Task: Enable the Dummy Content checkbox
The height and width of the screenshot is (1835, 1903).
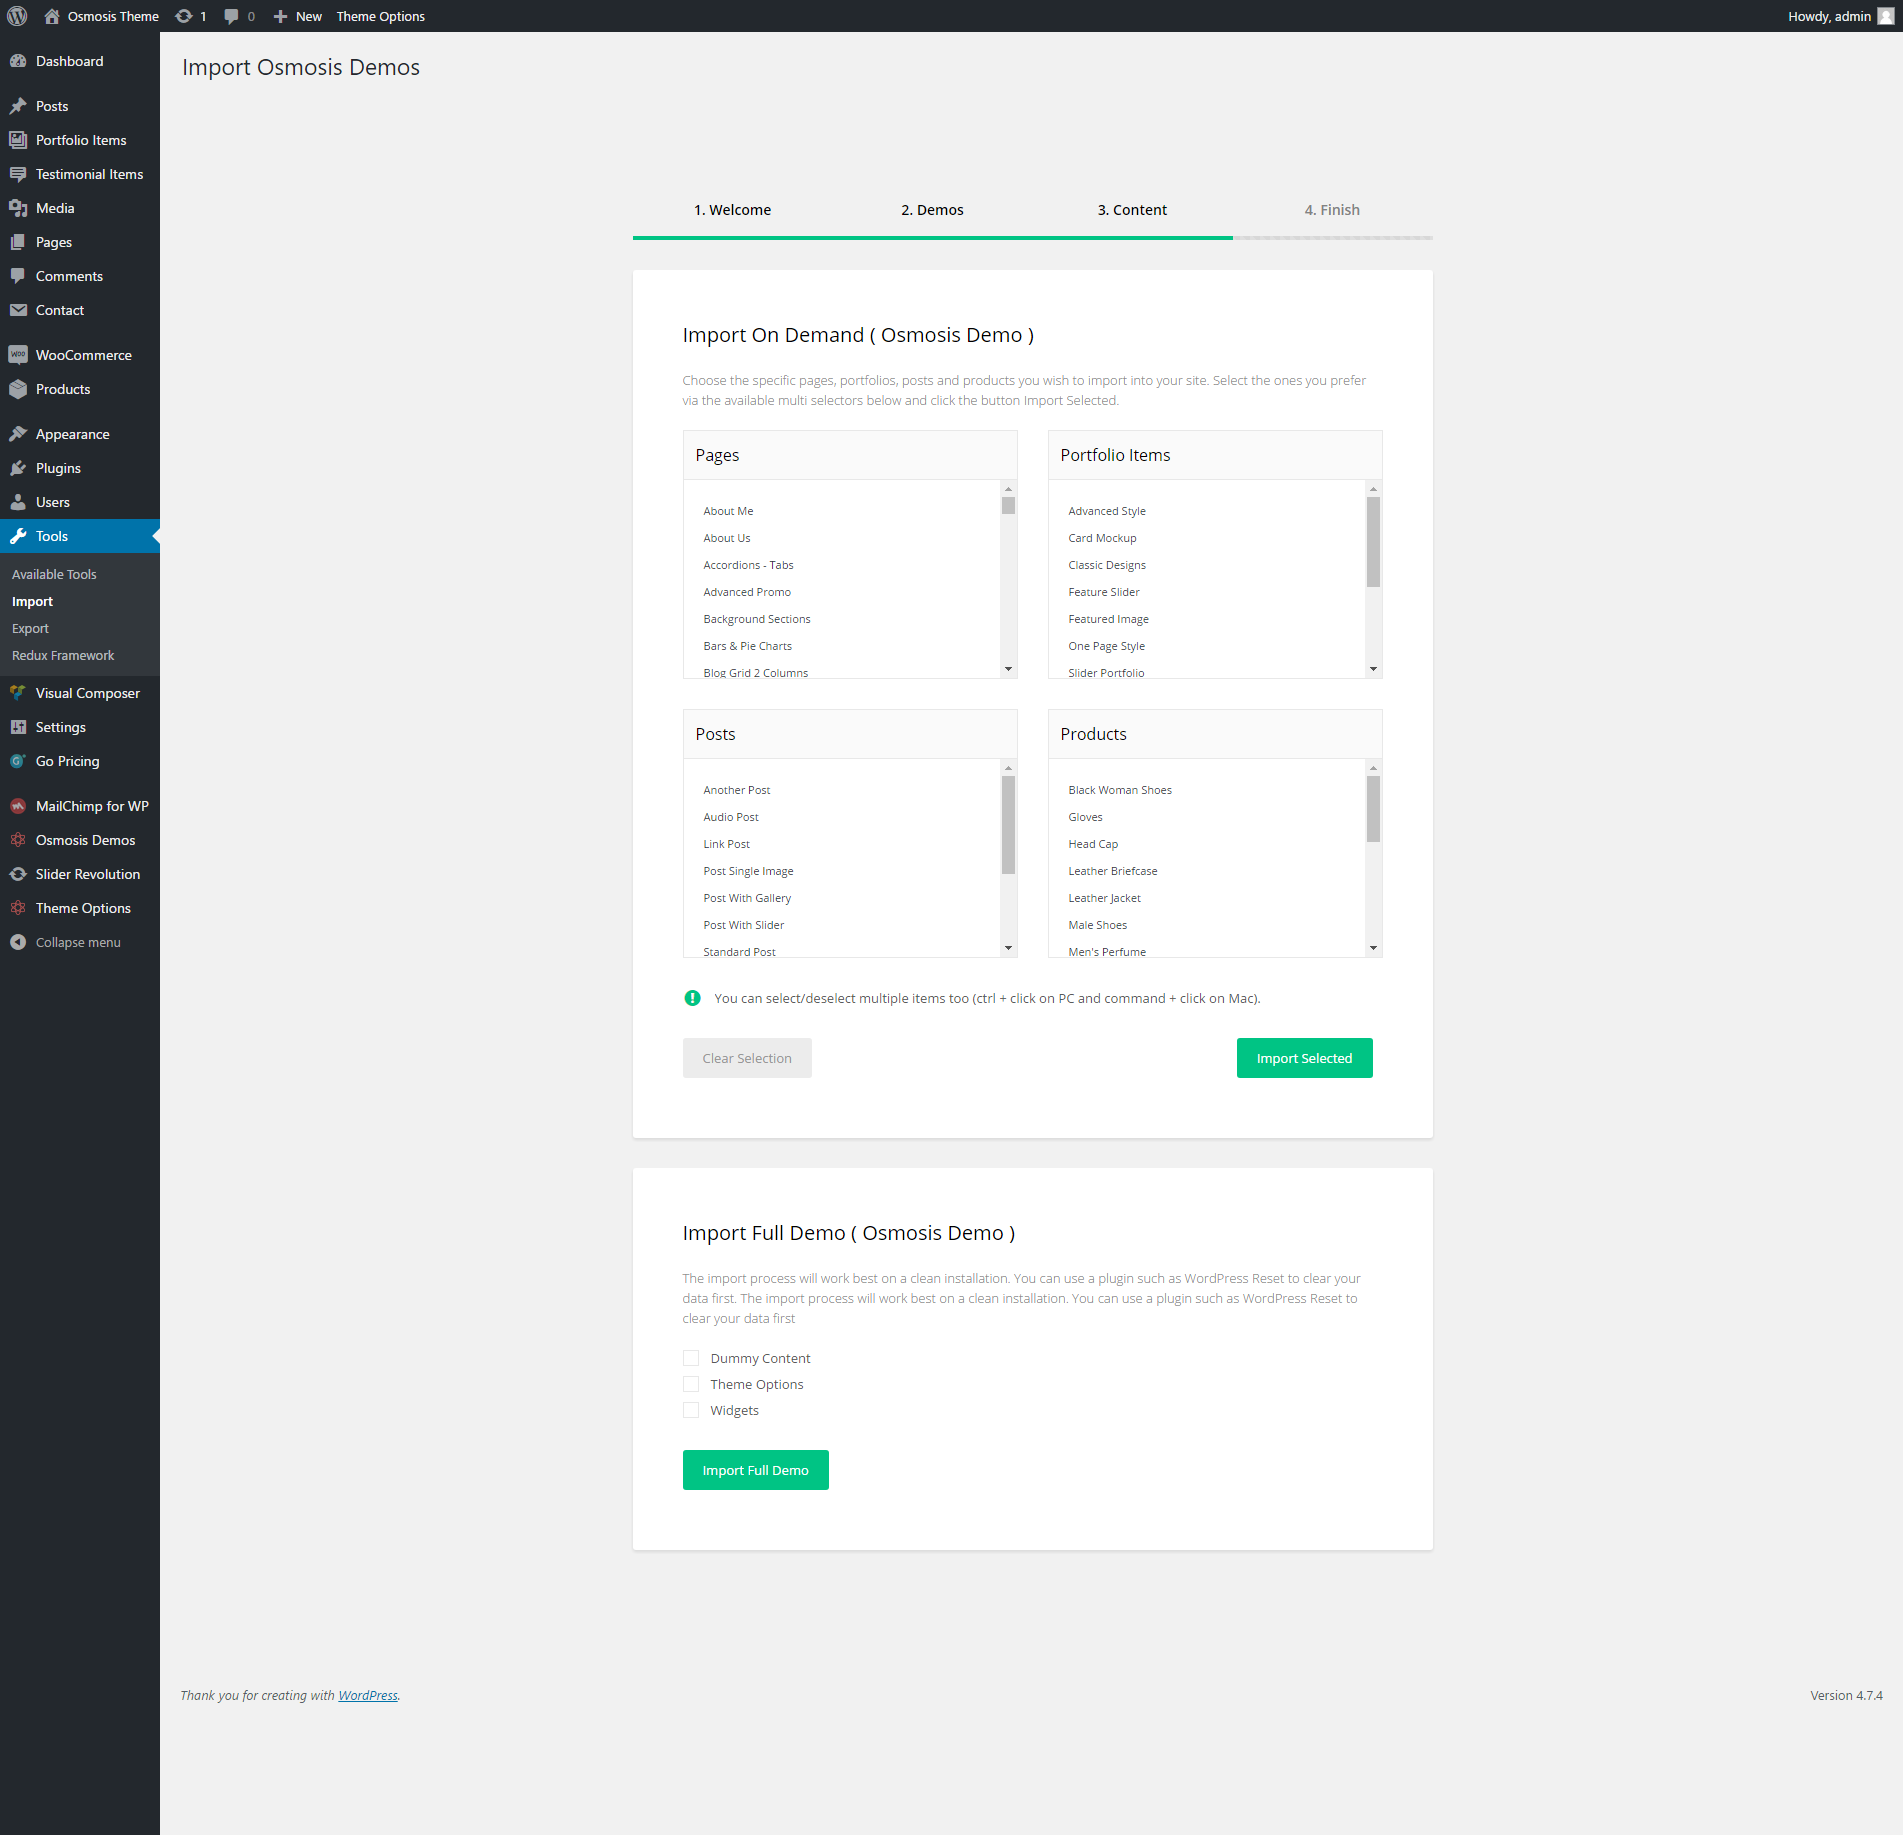Action: point(691,1358)
